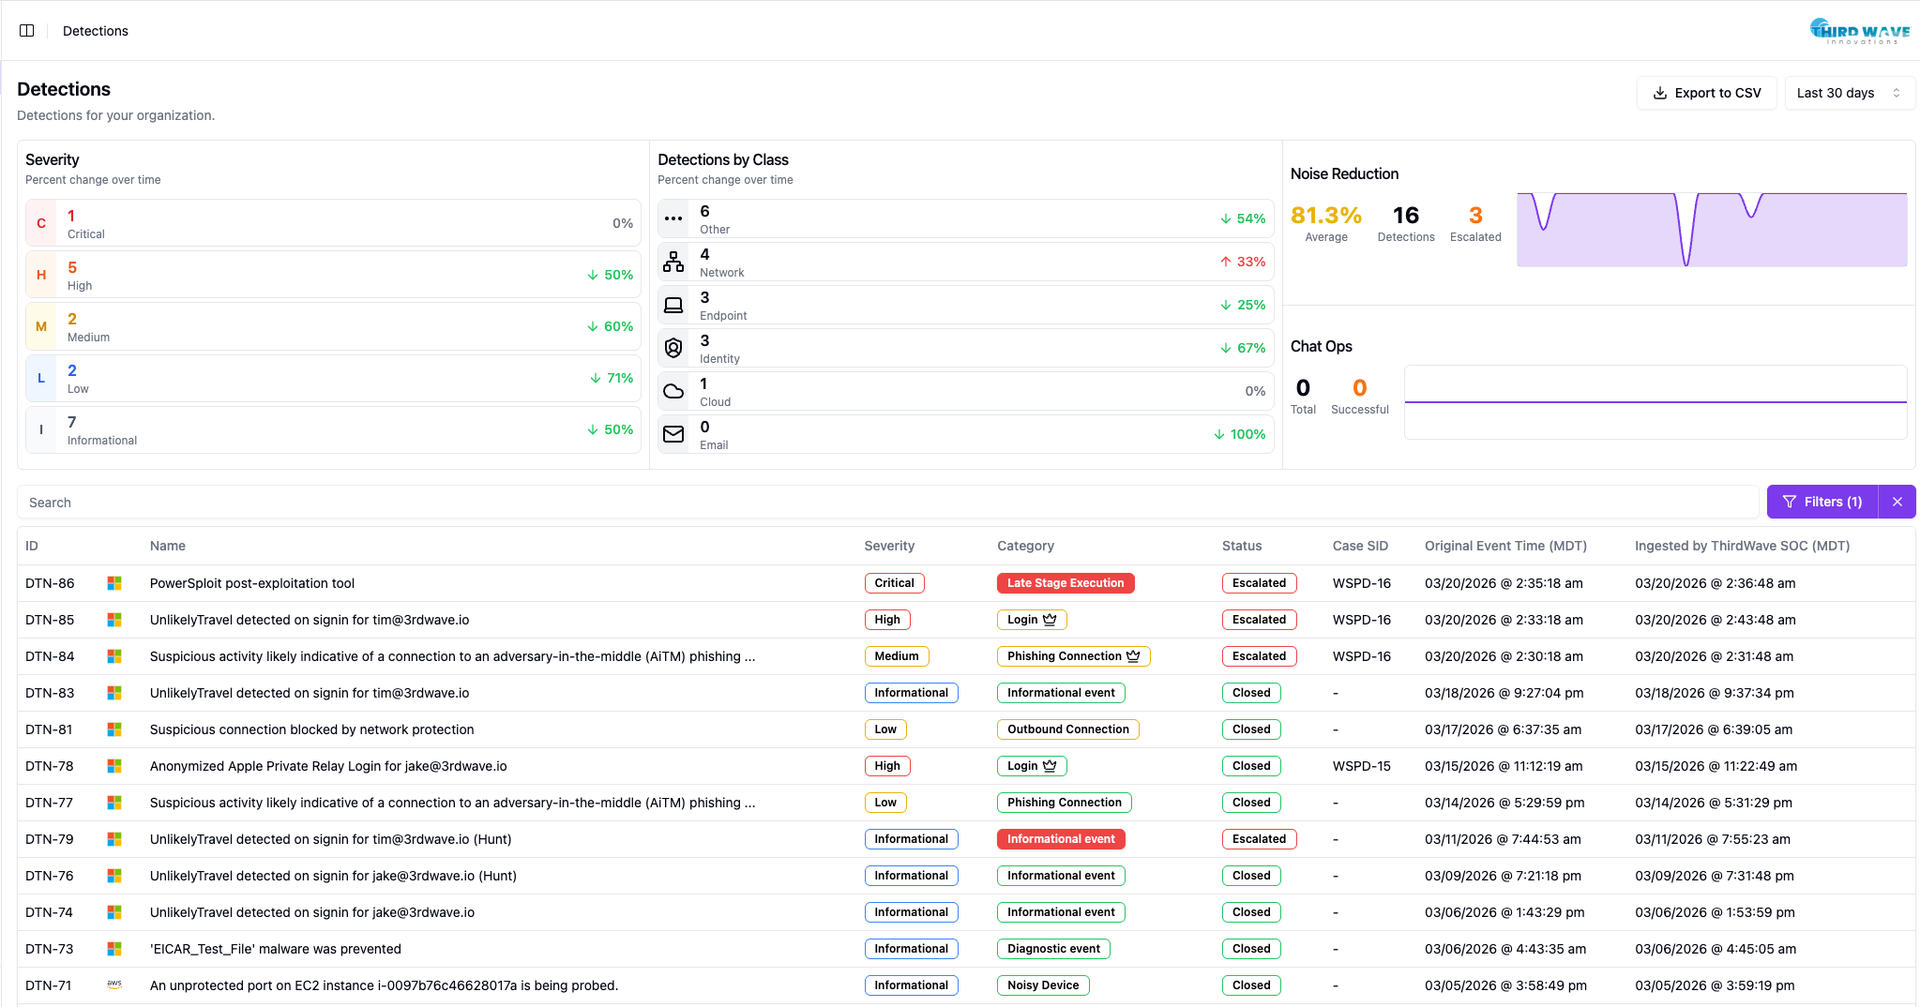Click the Network class icon

coord(674,262)
